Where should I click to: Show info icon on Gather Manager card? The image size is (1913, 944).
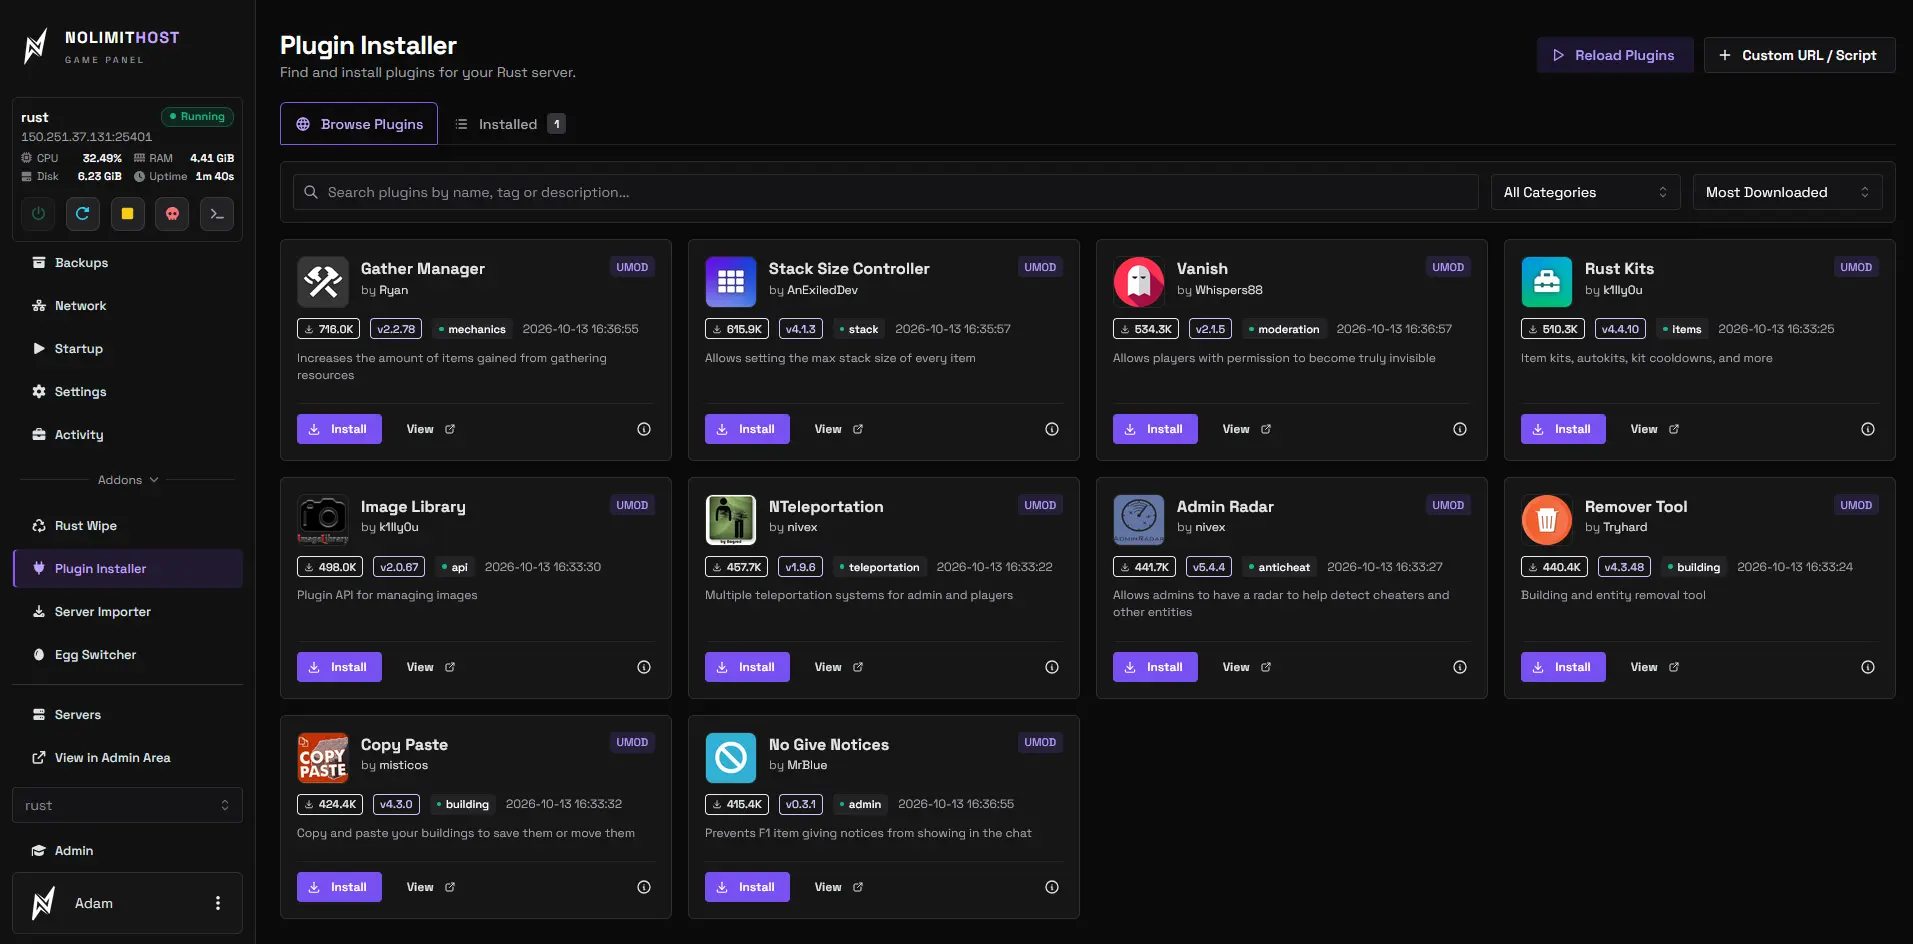(x=644, y=429)
